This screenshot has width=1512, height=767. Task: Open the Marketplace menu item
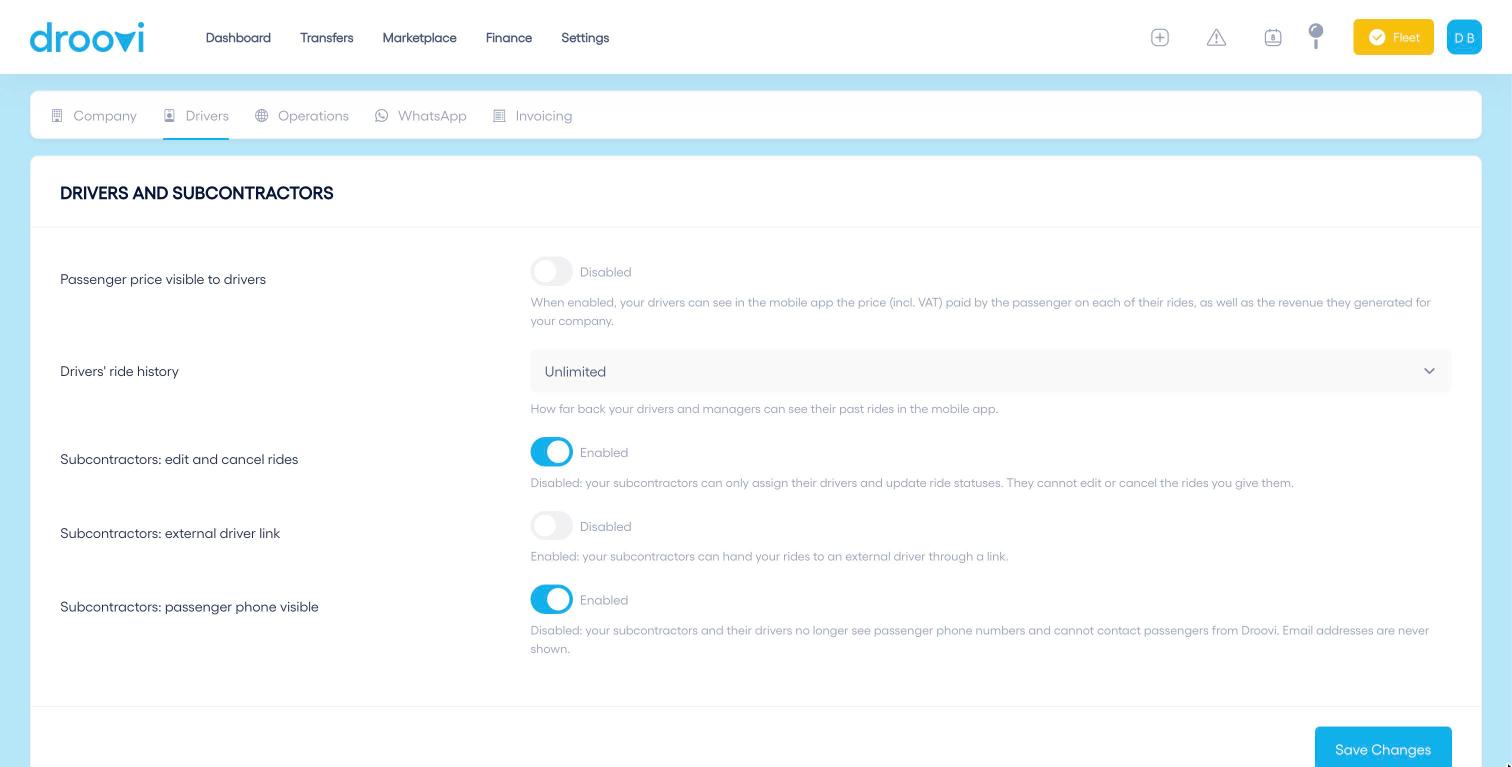click(x=419, y=38)
